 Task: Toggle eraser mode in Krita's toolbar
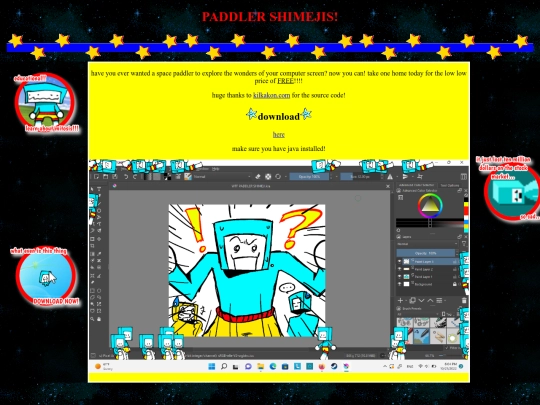[258, 177]
